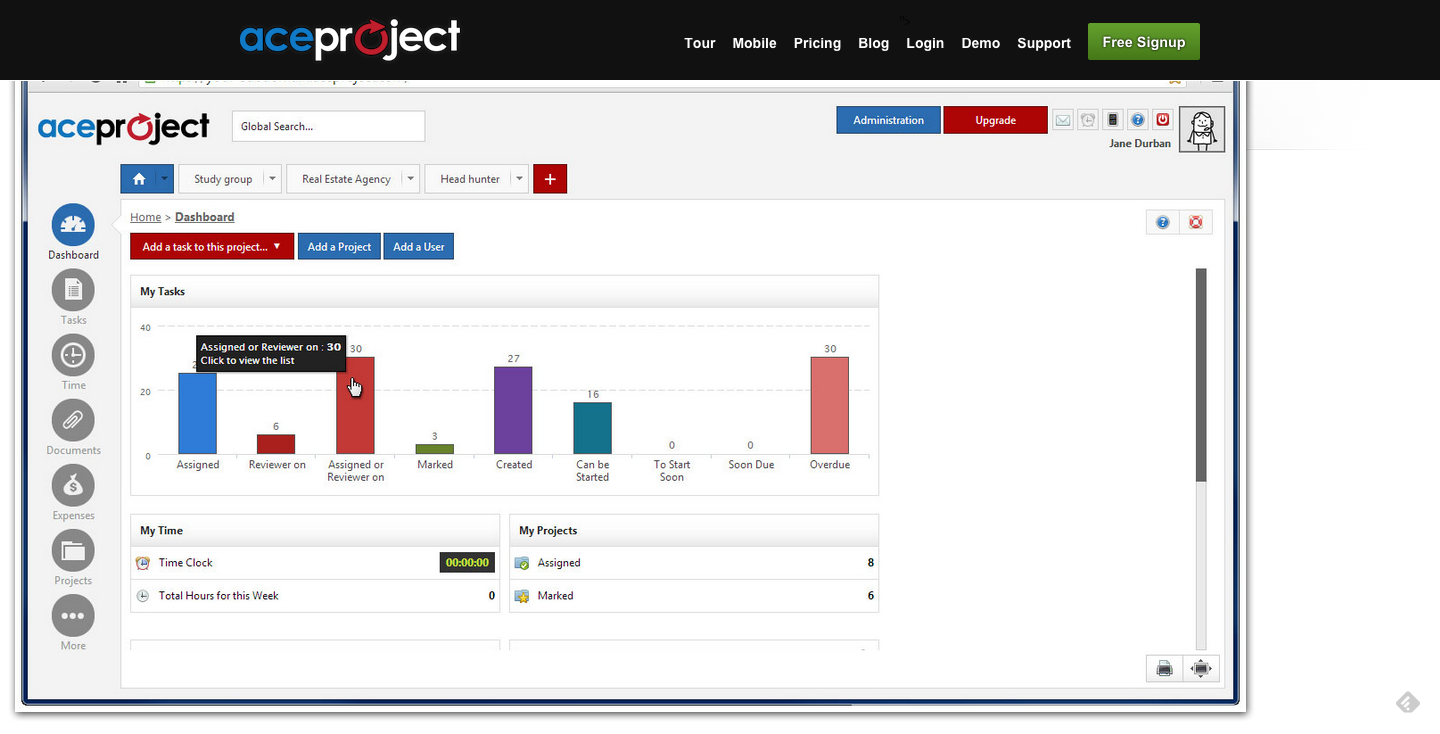Click the full-screen expand icon
This screenshot has height=734, width=1440.
(1201, 669)
